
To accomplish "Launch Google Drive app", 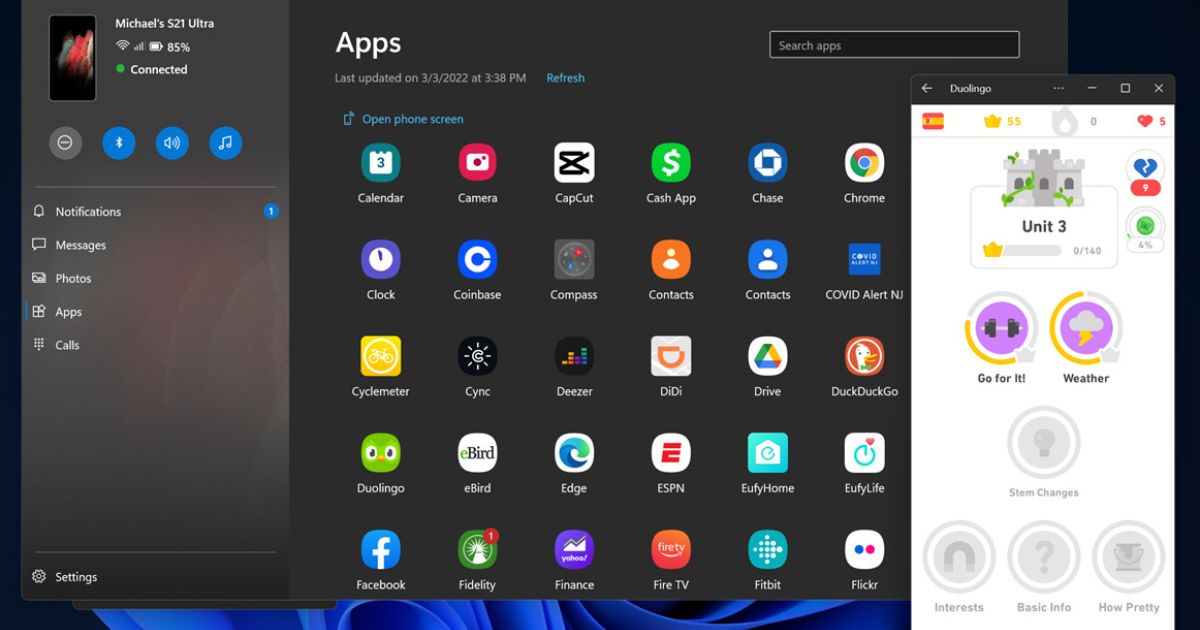I will (767, 356).
